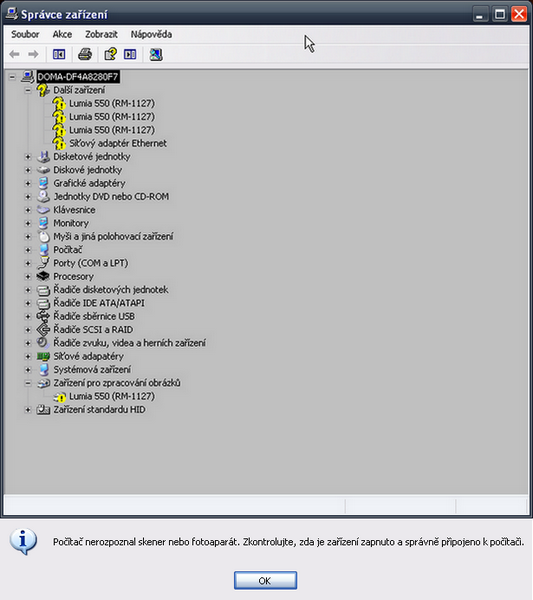Screen dimensions: 533x600
Task: Open the Properties help icon in toolbar
Action: click(x=111, y=54)
